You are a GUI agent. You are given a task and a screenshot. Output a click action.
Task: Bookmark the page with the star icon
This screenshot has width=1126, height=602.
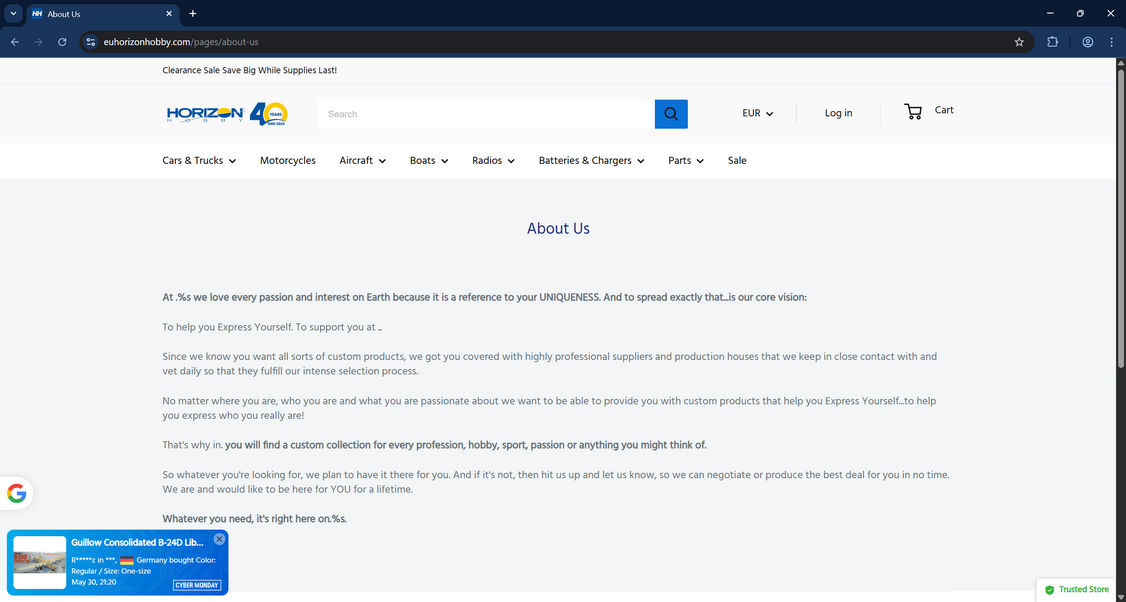pyautogui.click(x=1019, y=42)
